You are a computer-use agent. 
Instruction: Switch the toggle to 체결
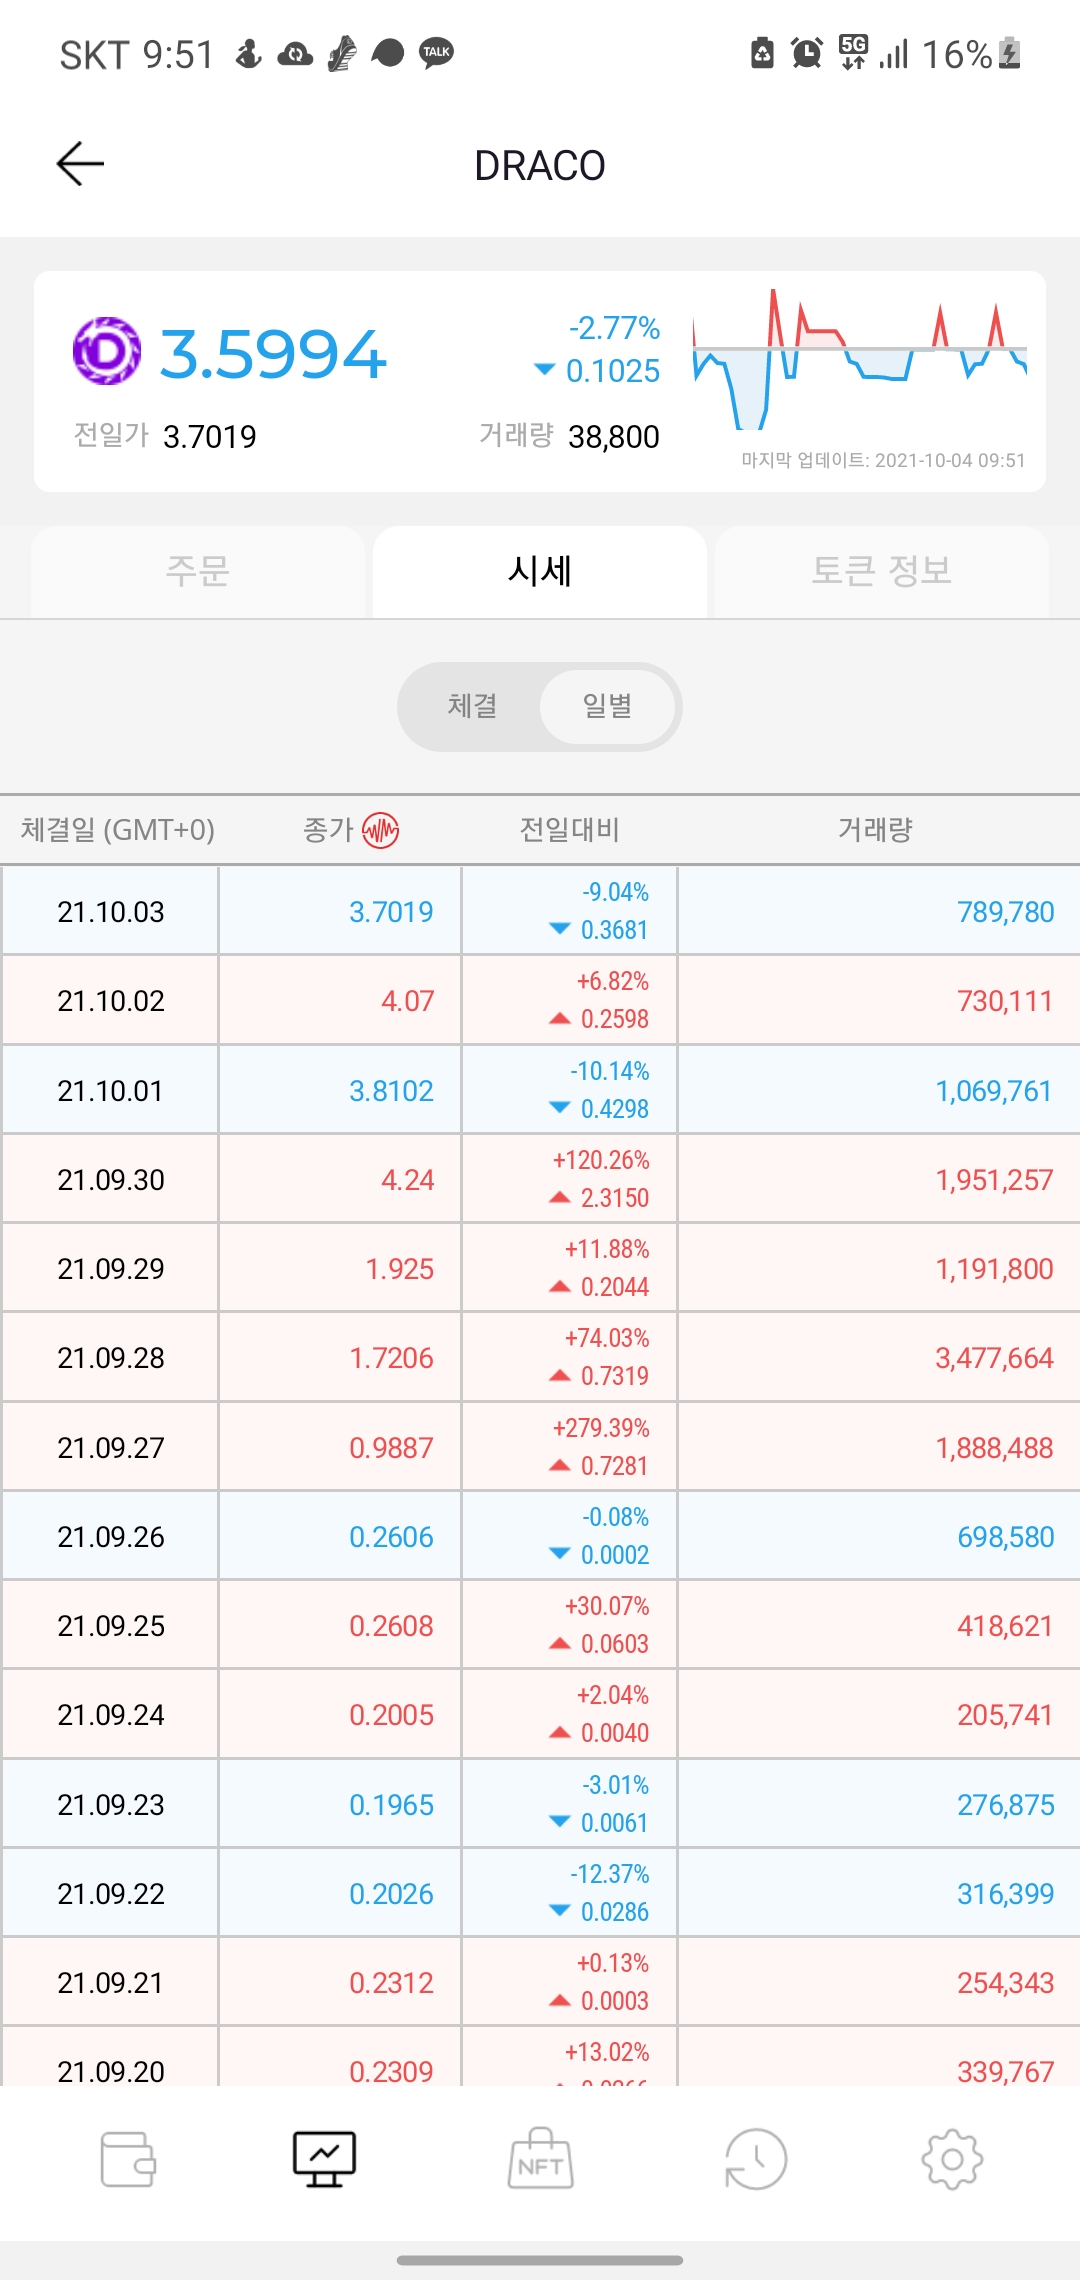(472, 706)
